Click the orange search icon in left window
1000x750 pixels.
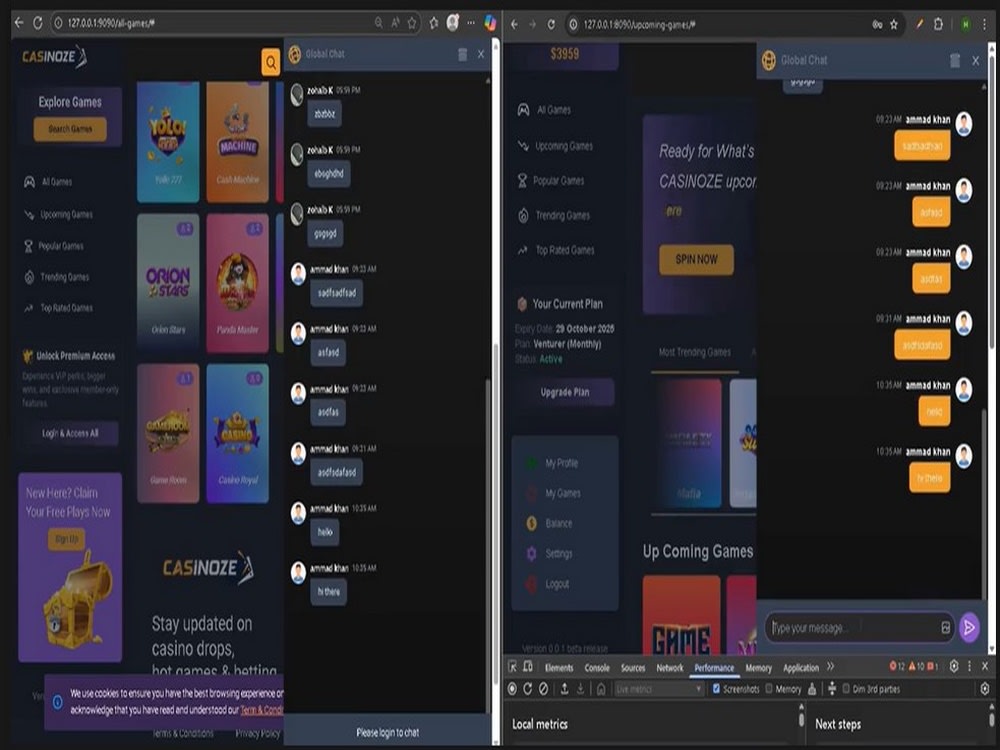[270, 62]
